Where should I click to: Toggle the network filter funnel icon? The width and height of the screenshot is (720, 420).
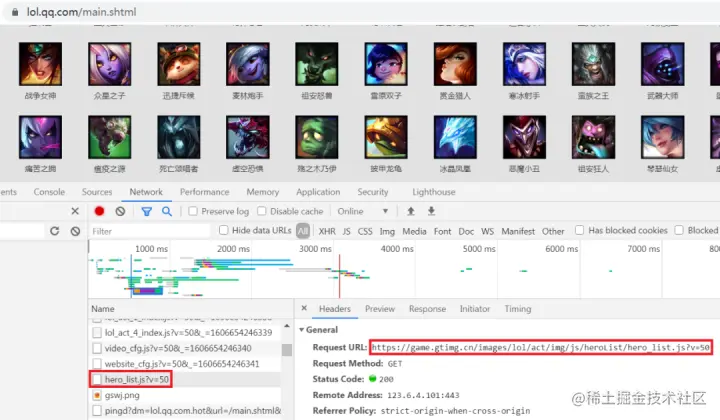click(x=146, y=211)
